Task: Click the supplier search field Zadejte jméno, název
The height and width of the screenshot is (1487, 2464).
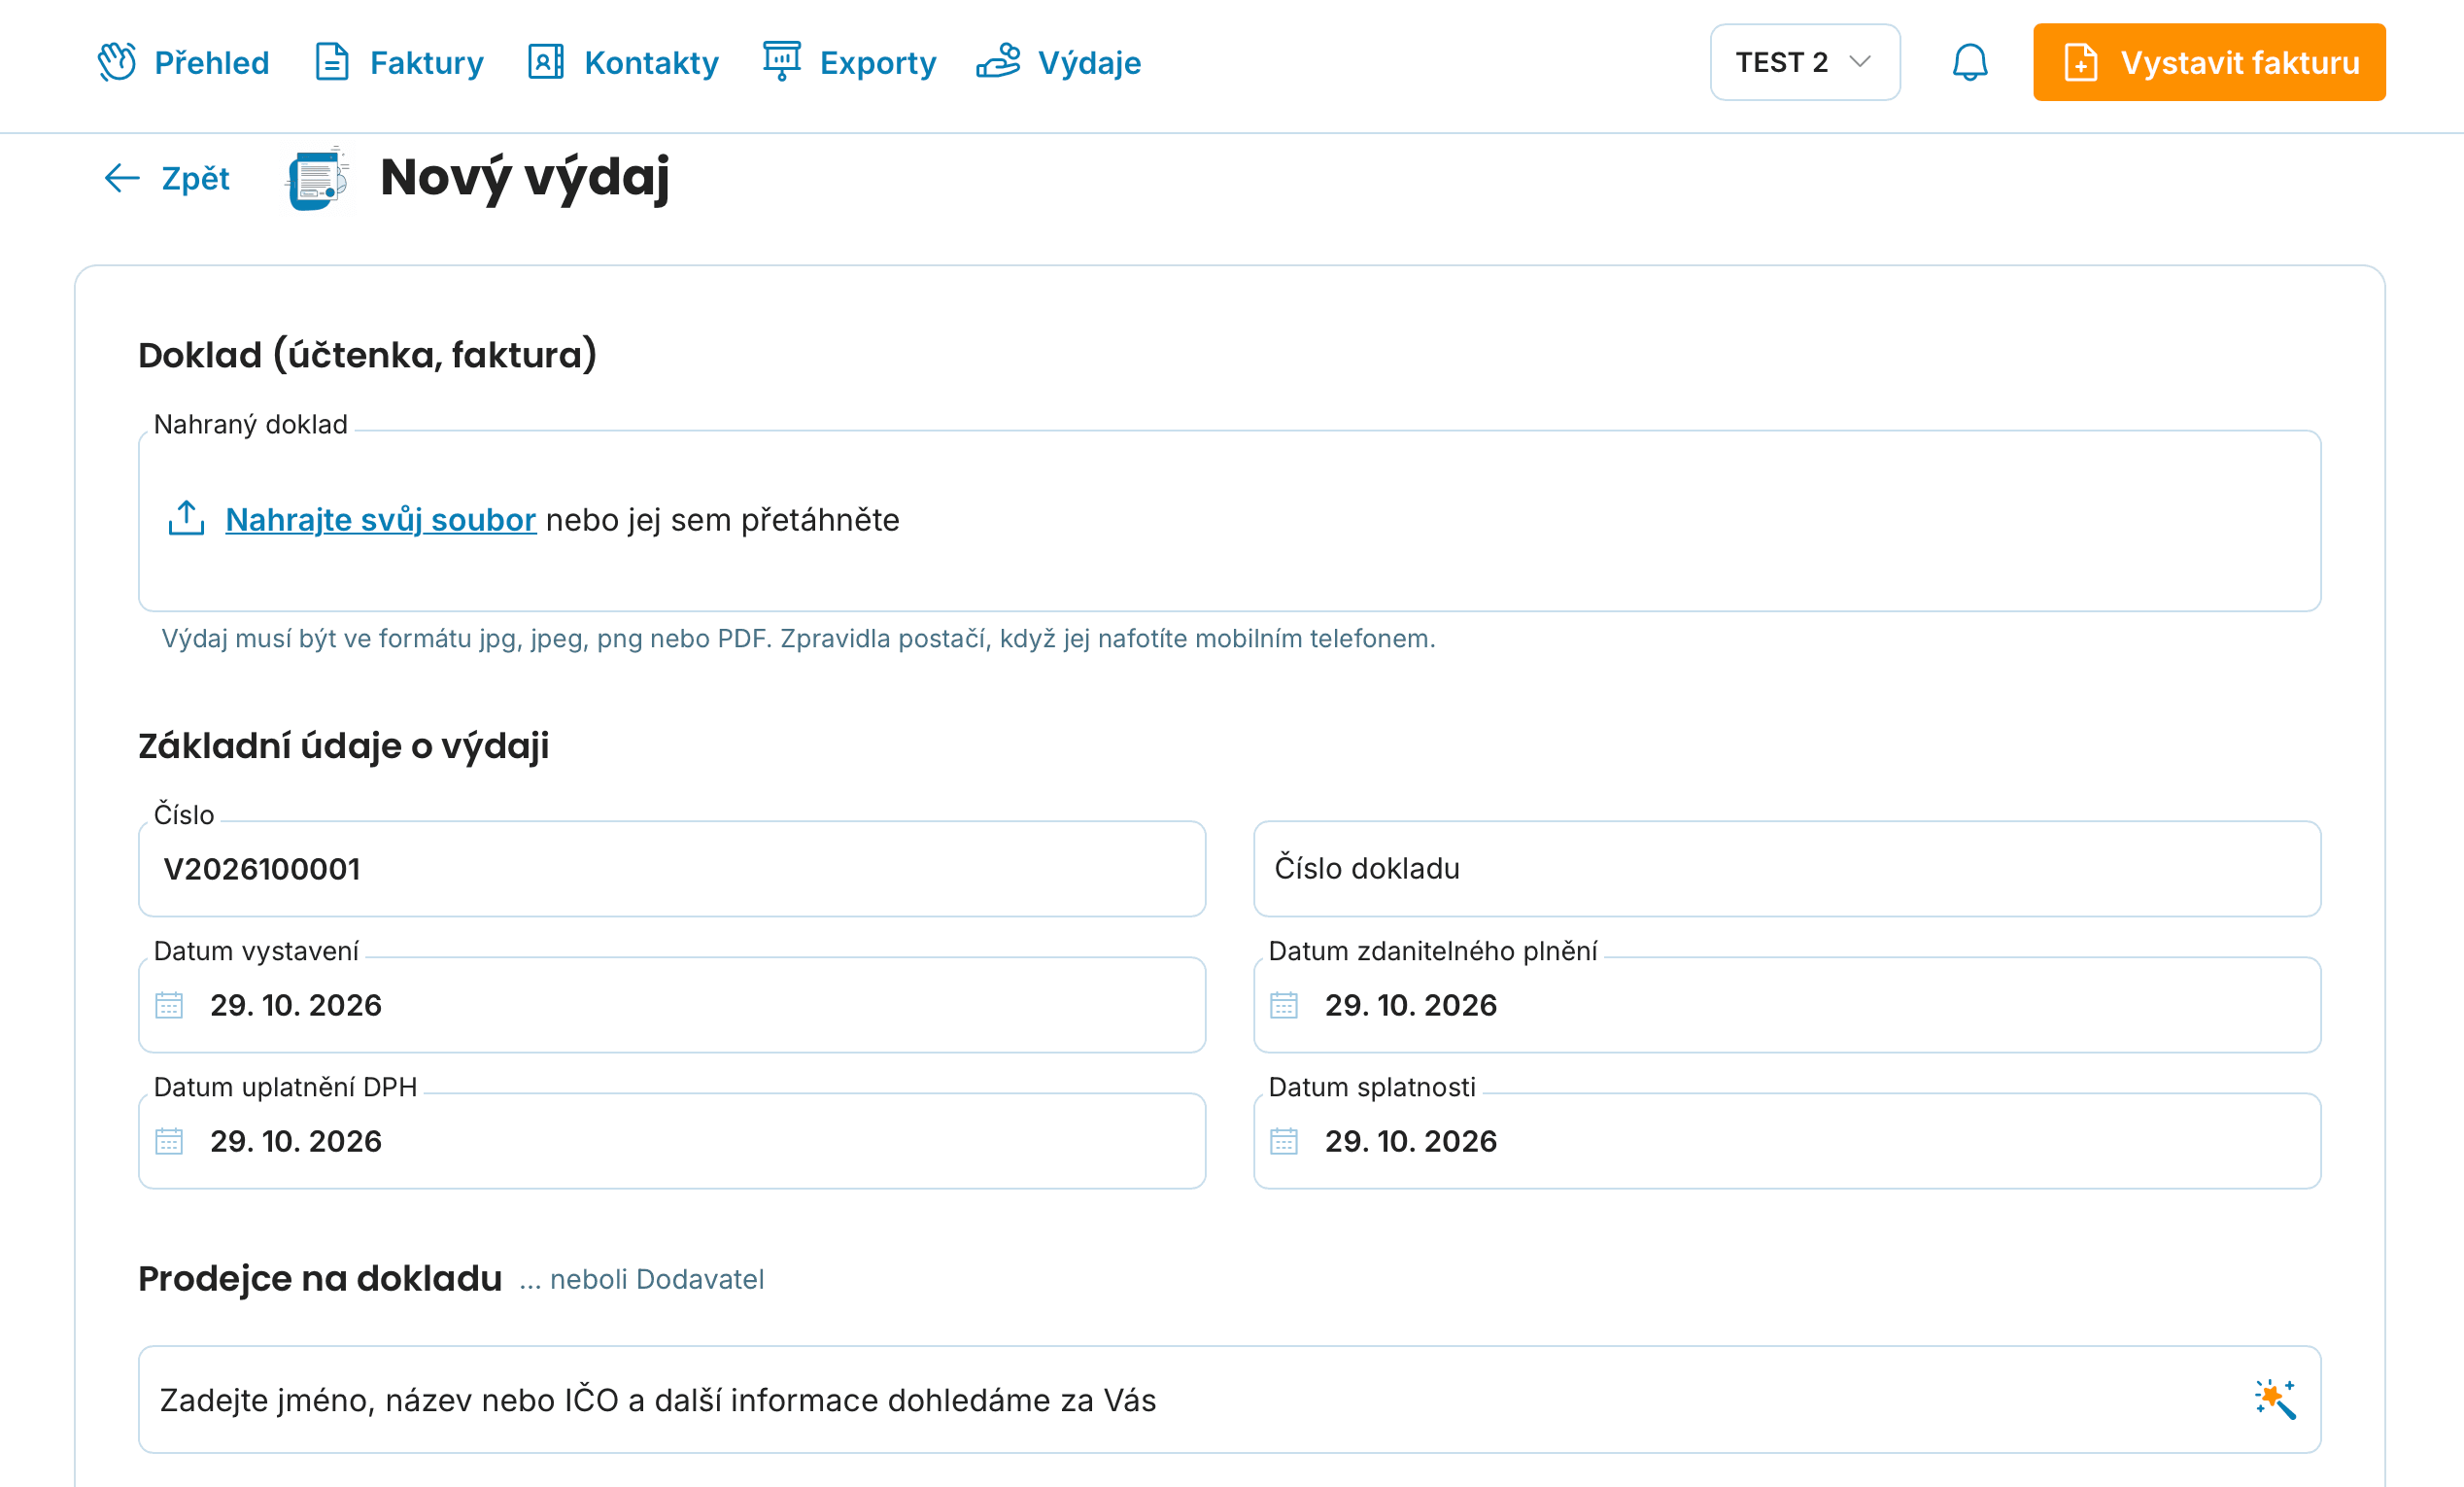Action: [1229, 1400]
